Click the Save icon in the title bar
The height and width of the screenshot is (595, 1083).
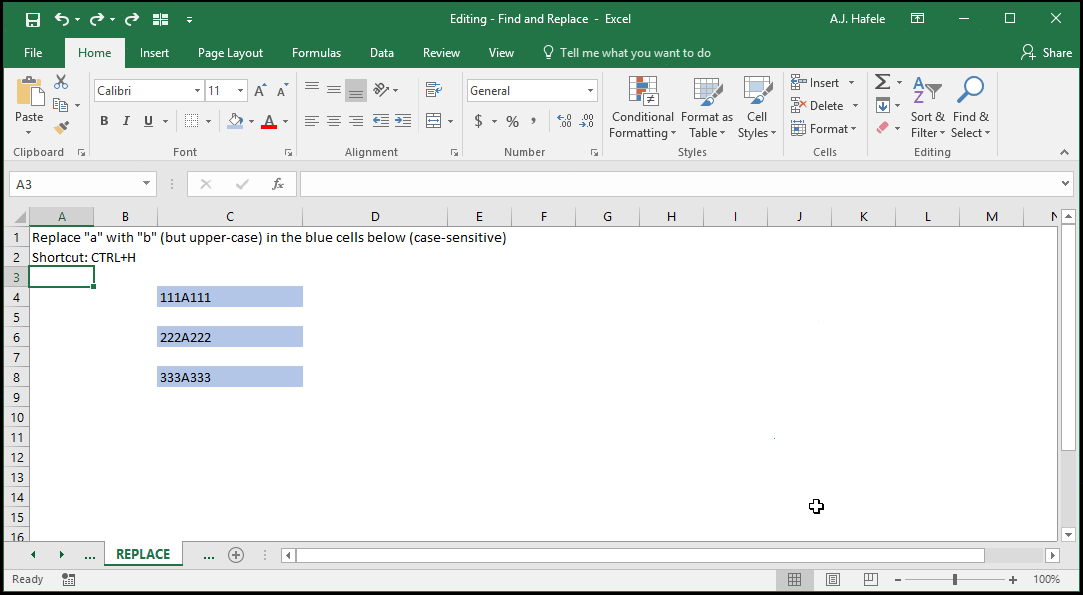click(x=32, y=19)
